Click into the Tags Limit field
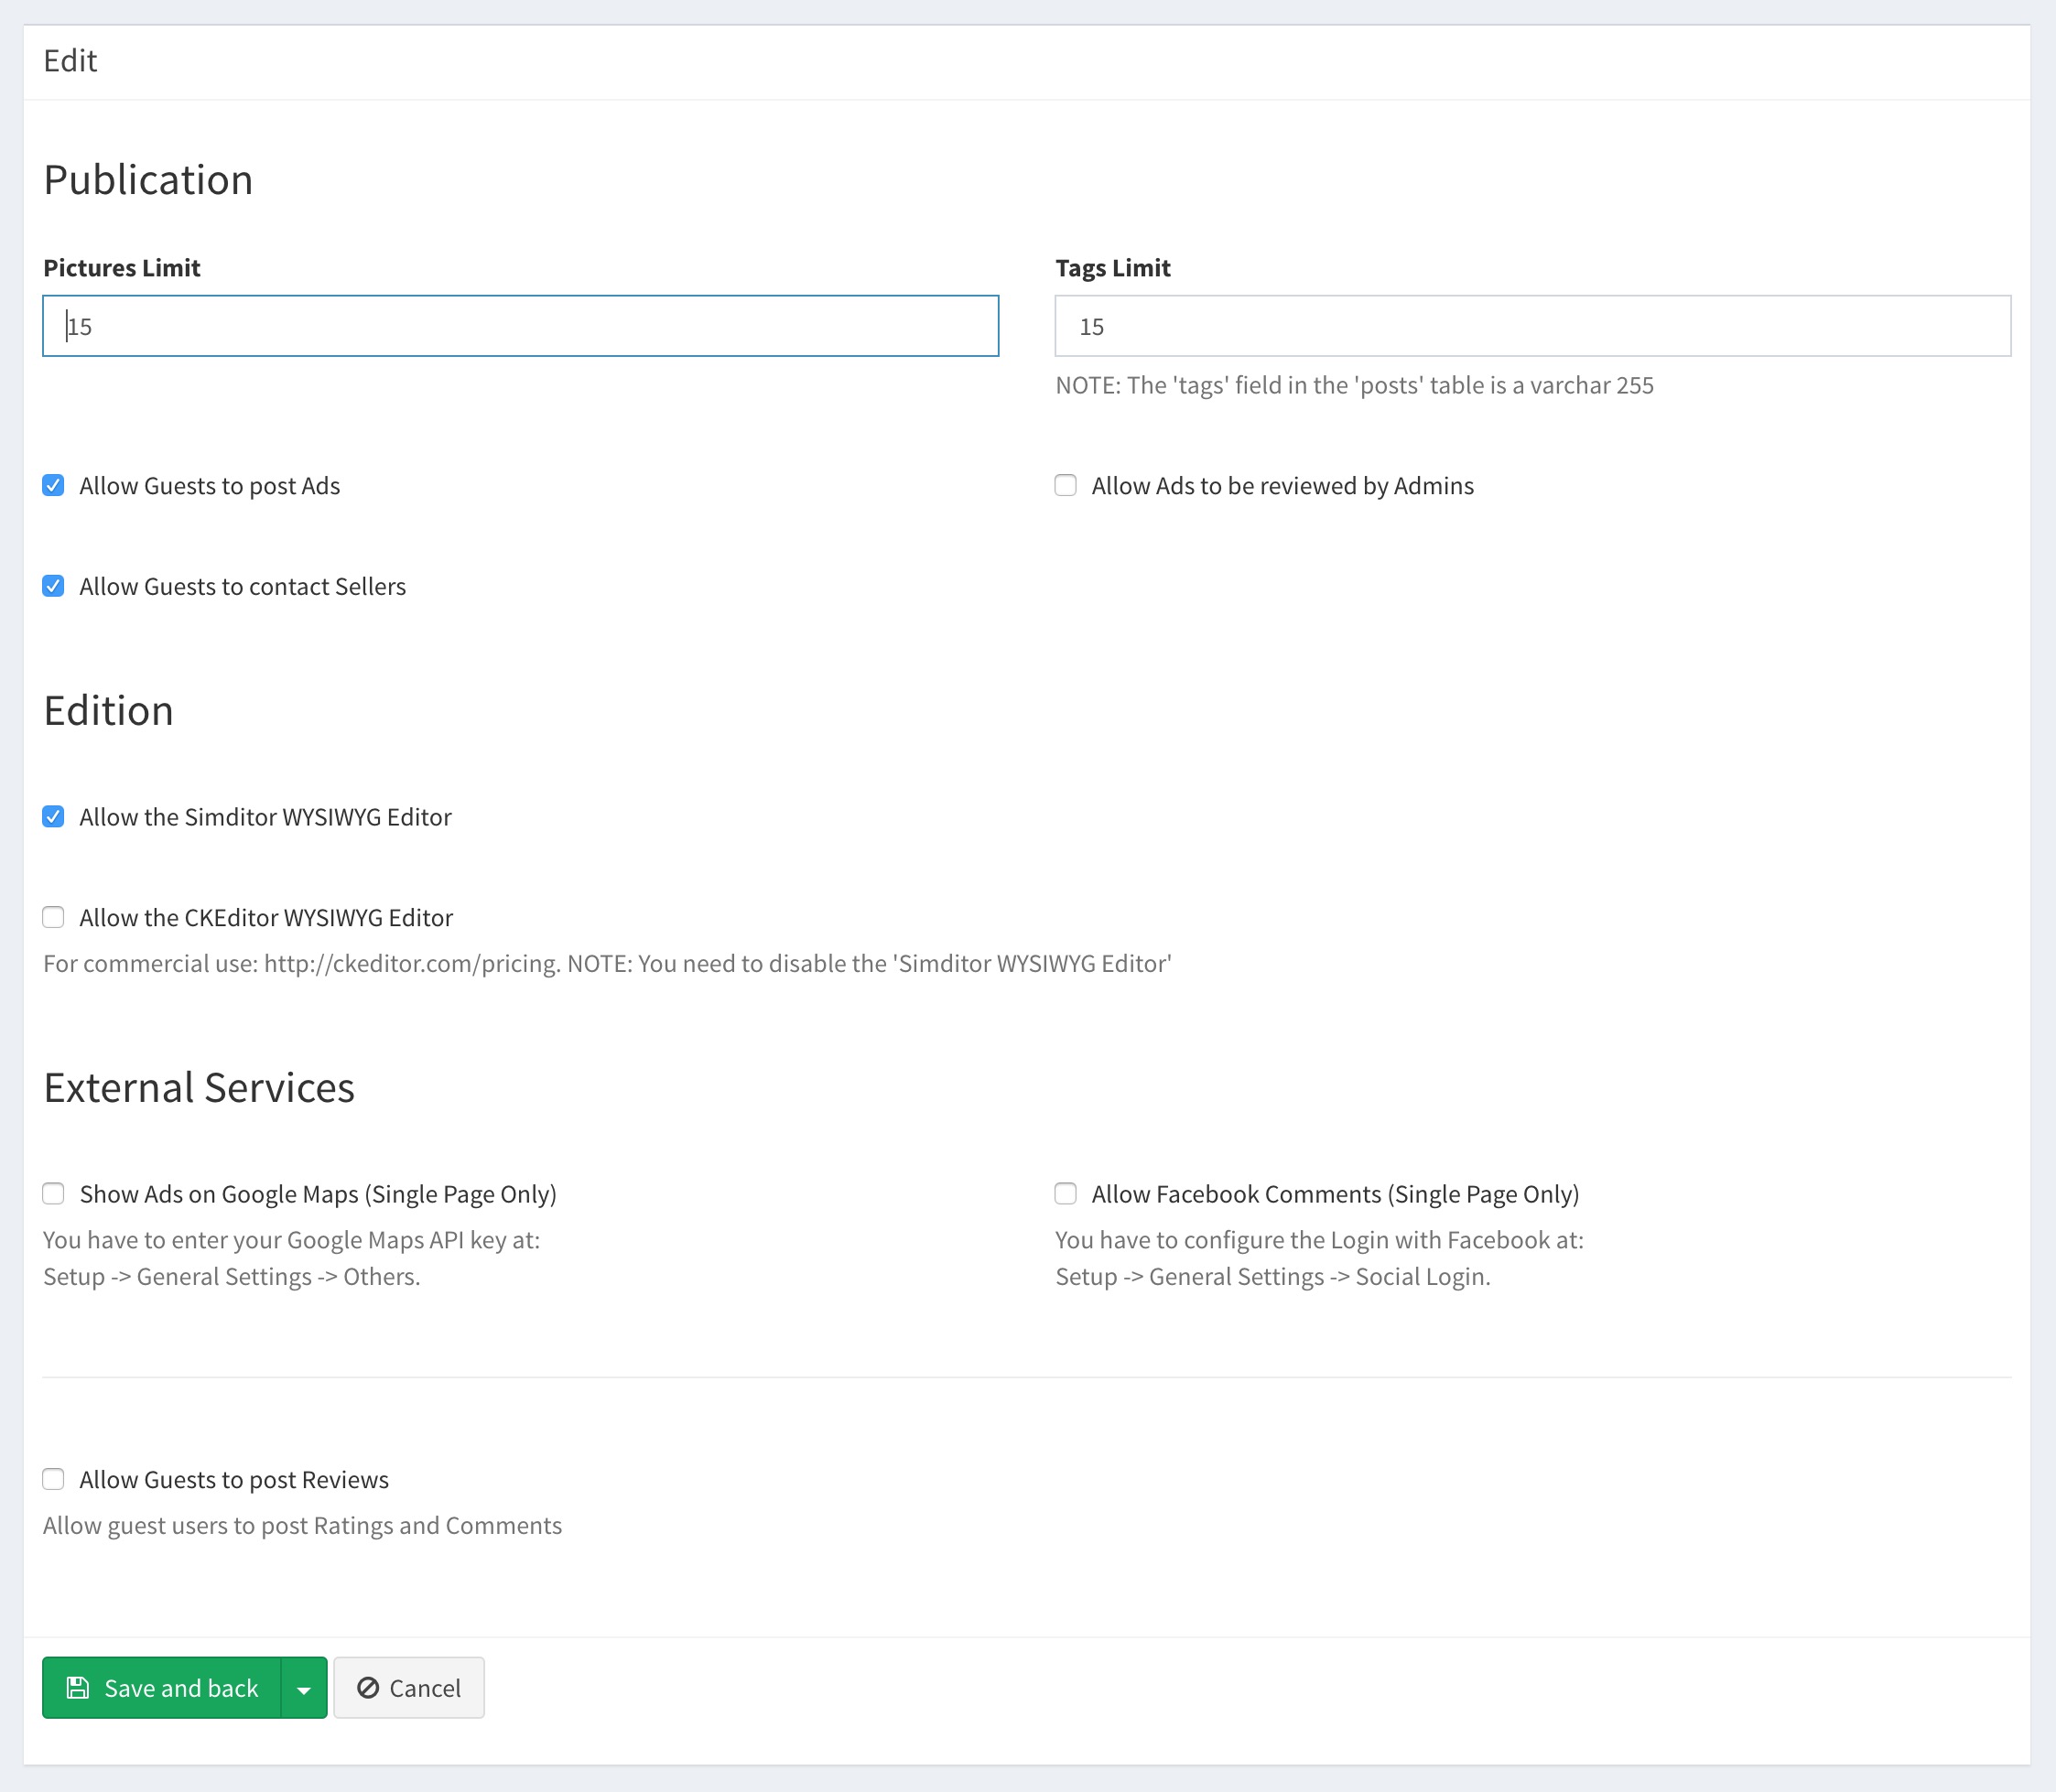The height and width of the screenshot is (1792, 2056). [1532, 326]
